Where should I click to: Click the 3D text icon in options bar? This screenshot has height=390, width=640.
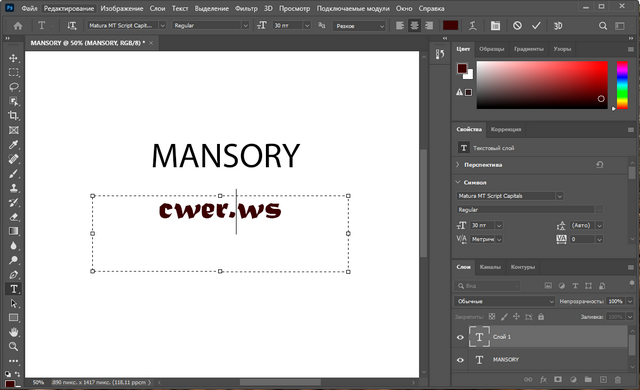[x=558, y=26]
